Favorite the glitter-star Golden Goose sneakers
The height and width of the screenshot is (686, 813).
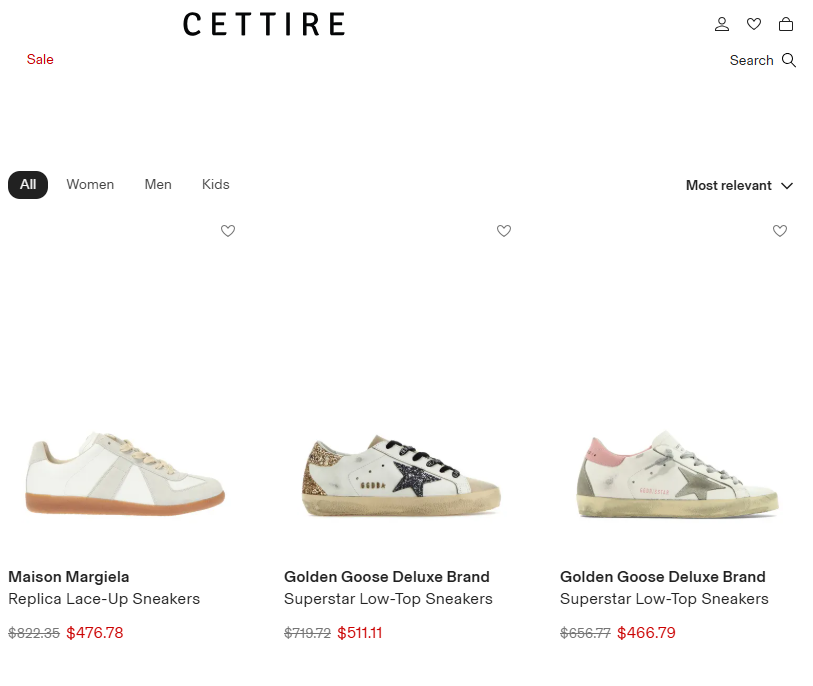(x=504, y=231)
